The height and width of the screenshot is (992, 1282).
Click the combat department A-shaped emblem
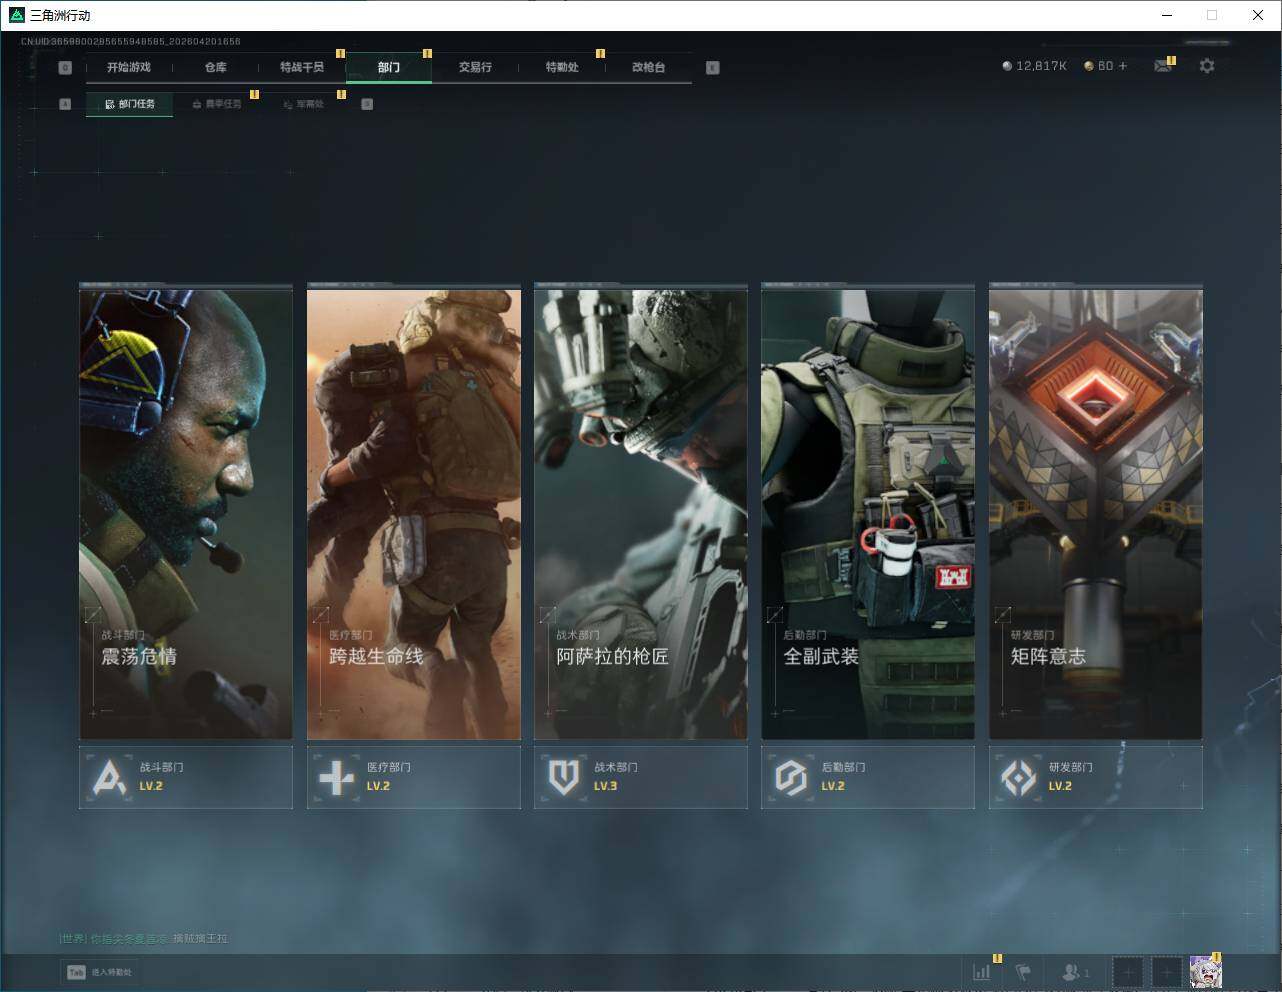tap(108, 777)
